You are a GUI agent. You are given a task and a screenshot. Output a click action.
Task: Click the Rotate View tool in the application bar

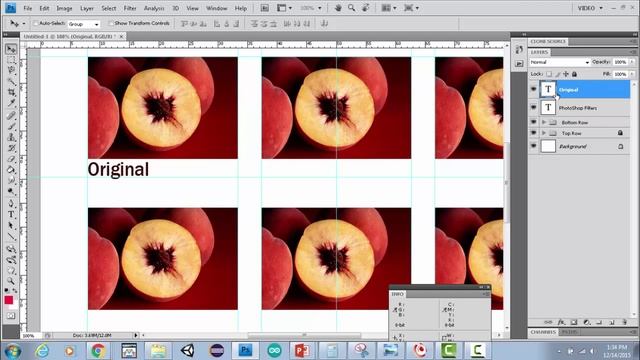(365, 8)
